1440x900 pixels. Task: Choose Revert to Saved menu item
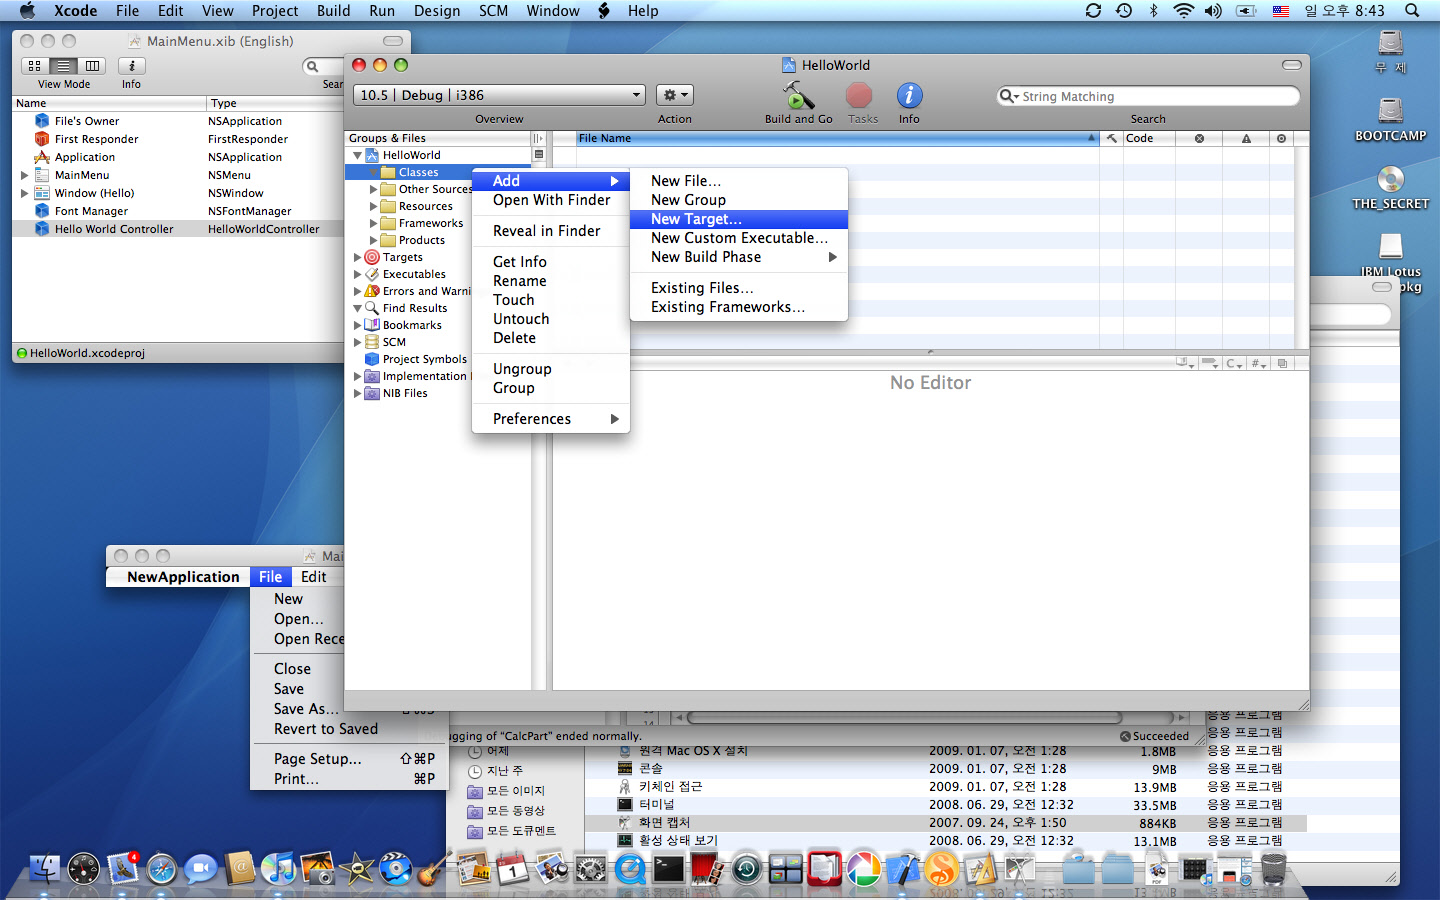click(326, 729)
